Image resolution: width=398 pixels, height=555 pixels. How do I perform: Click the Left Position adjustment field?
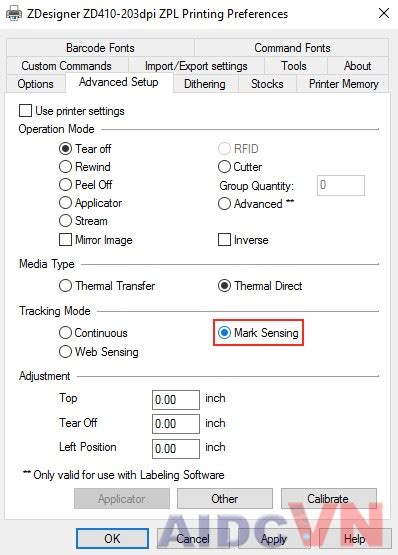[176, 449]
